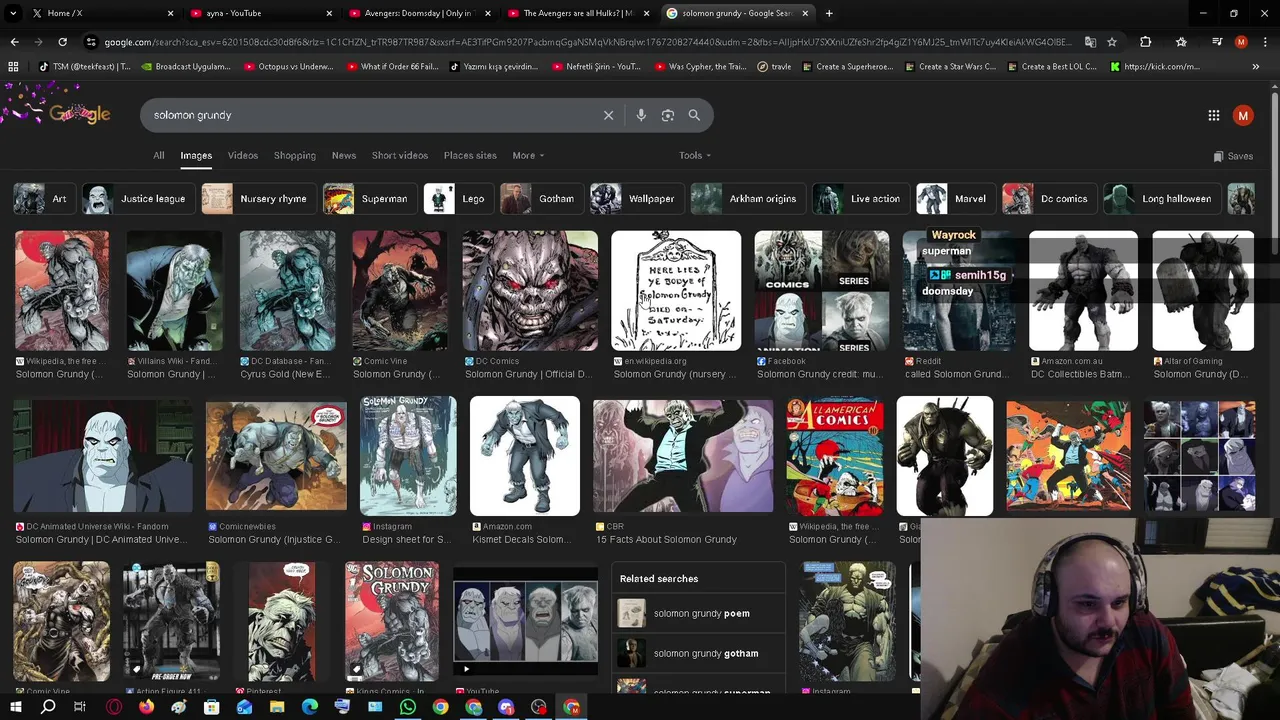Click the Chrome address bar URL

pyautogui.click(x=586, y=42)
